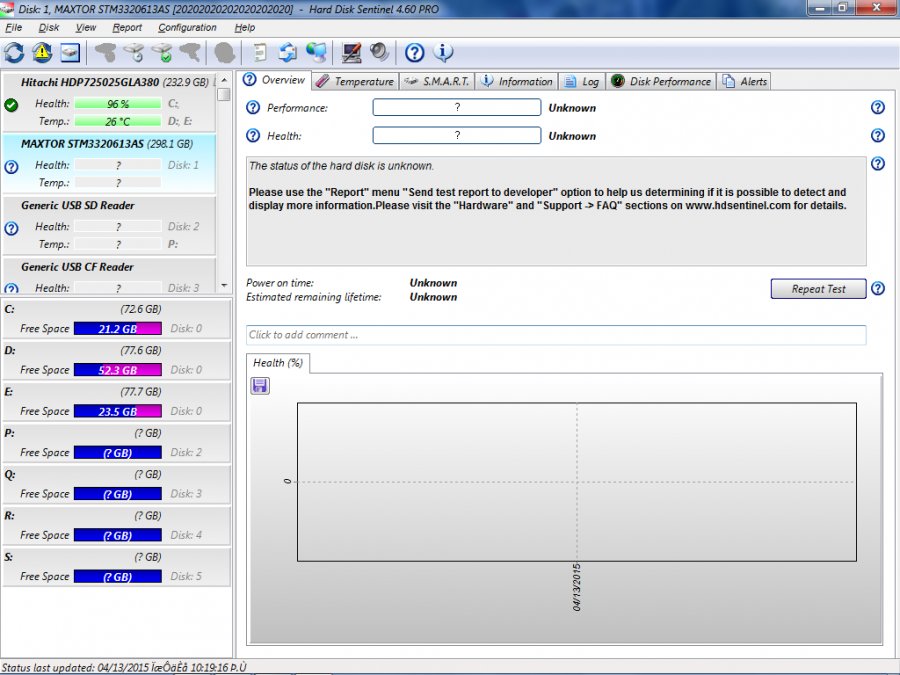Click help icon at right end of Performance row

pyautogui.click(x=878, y=107)
